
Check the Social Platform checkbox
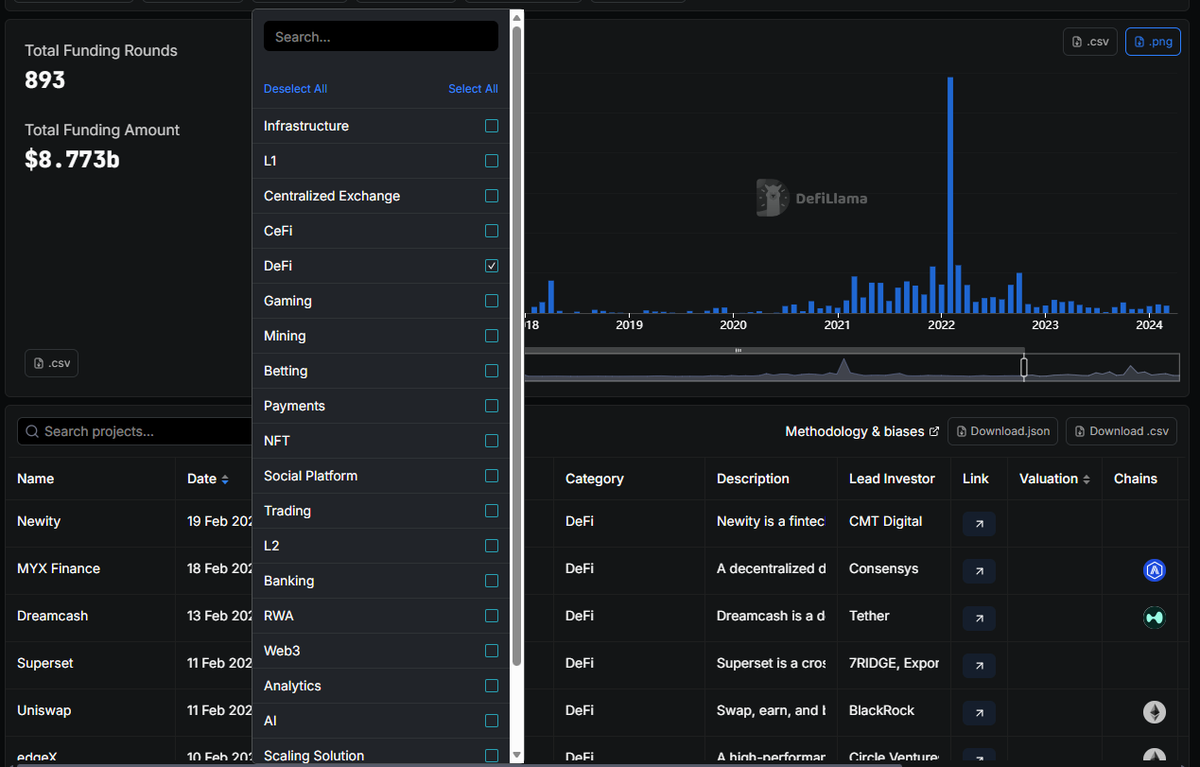pyautogui.click(x=491, y=476)
